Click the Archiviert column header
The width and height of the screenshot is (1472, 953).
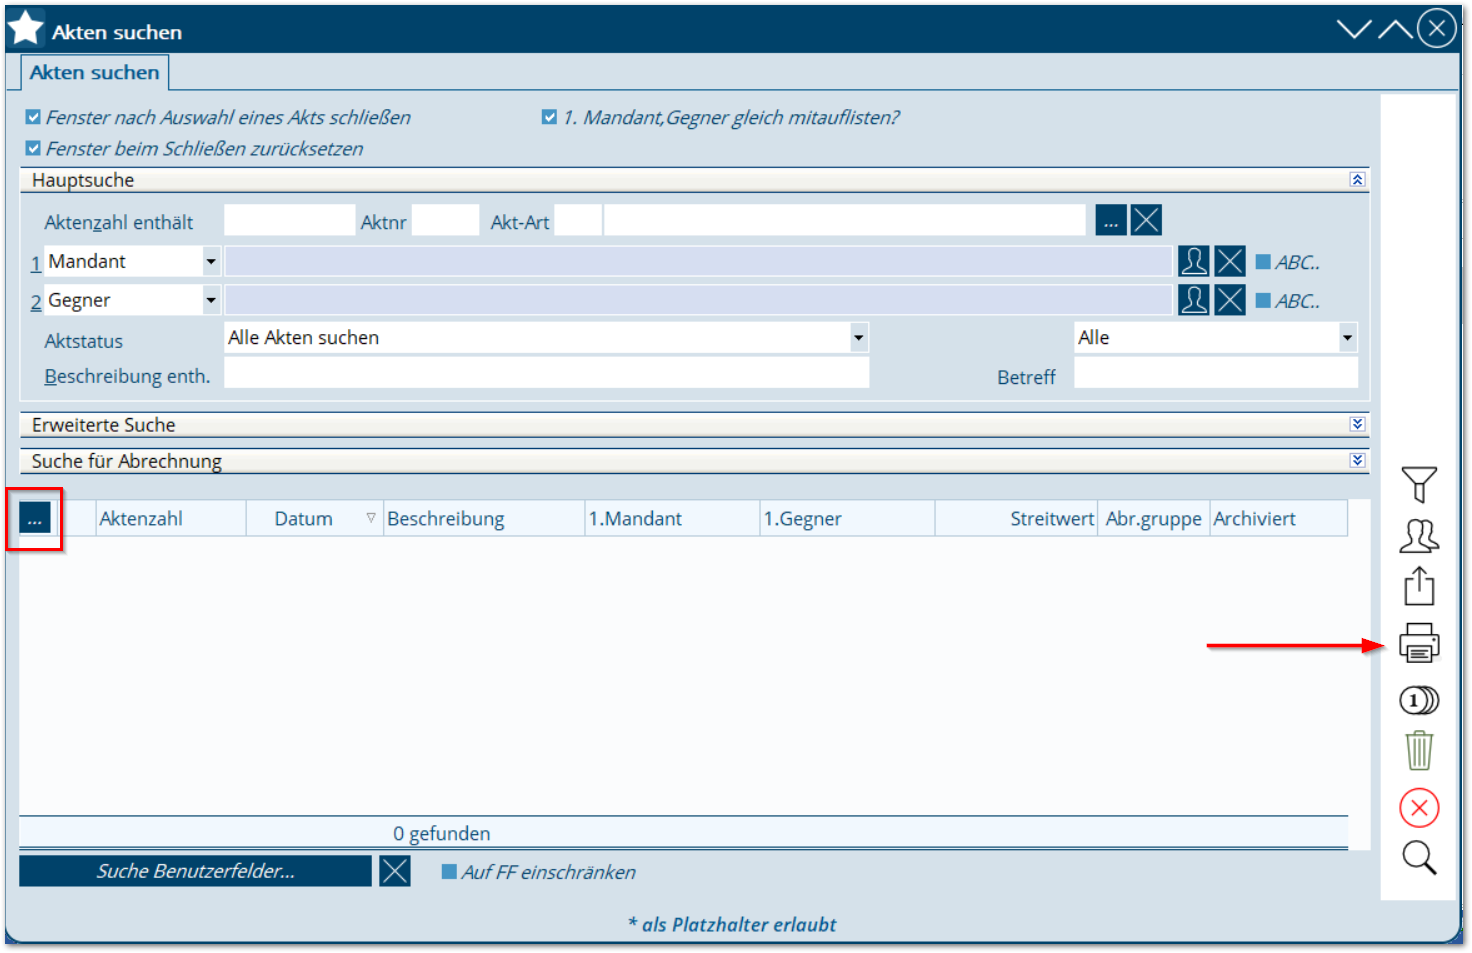tap(1279, 518)
